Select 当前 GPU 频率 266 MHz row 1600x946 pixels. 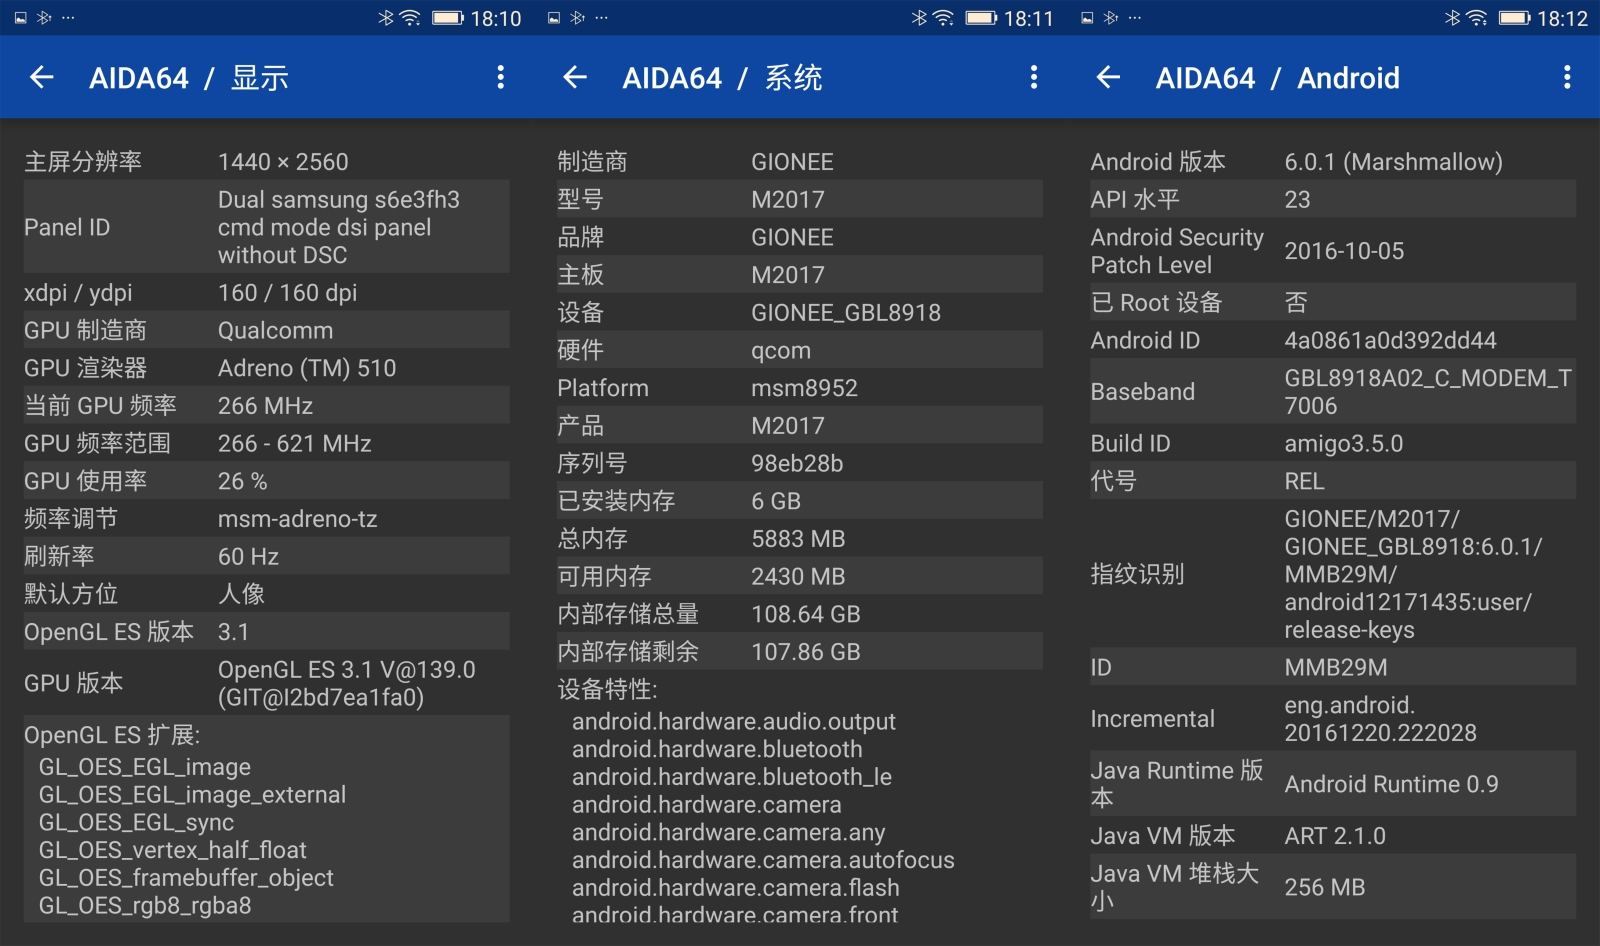pyautogui.click(x=266, y=405)
